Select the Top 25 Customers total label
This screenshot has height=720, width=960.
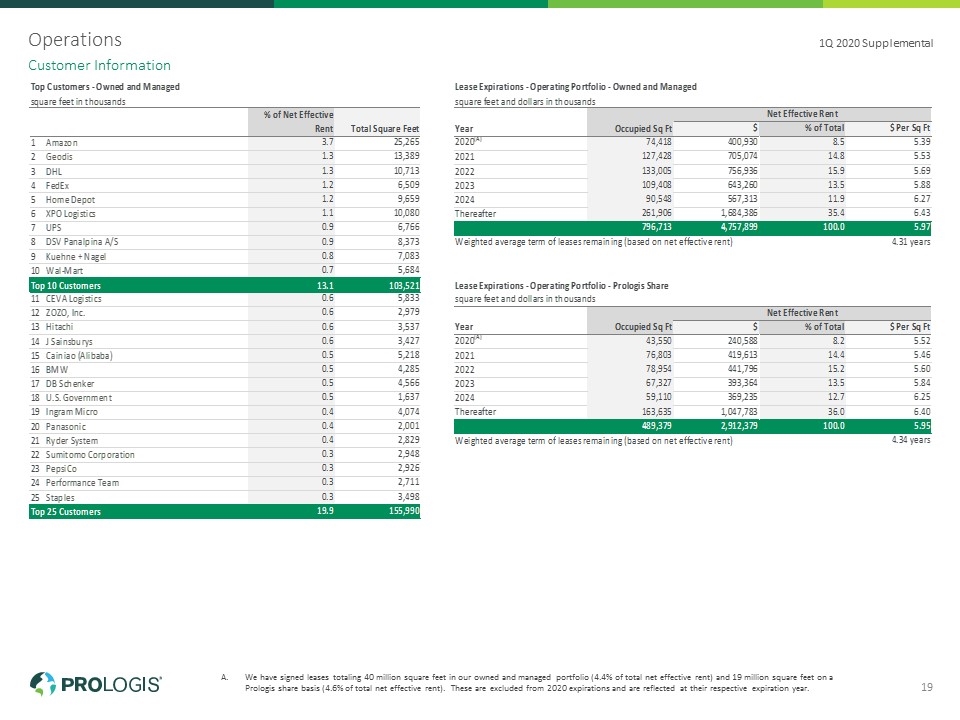[x=66, y=512]
